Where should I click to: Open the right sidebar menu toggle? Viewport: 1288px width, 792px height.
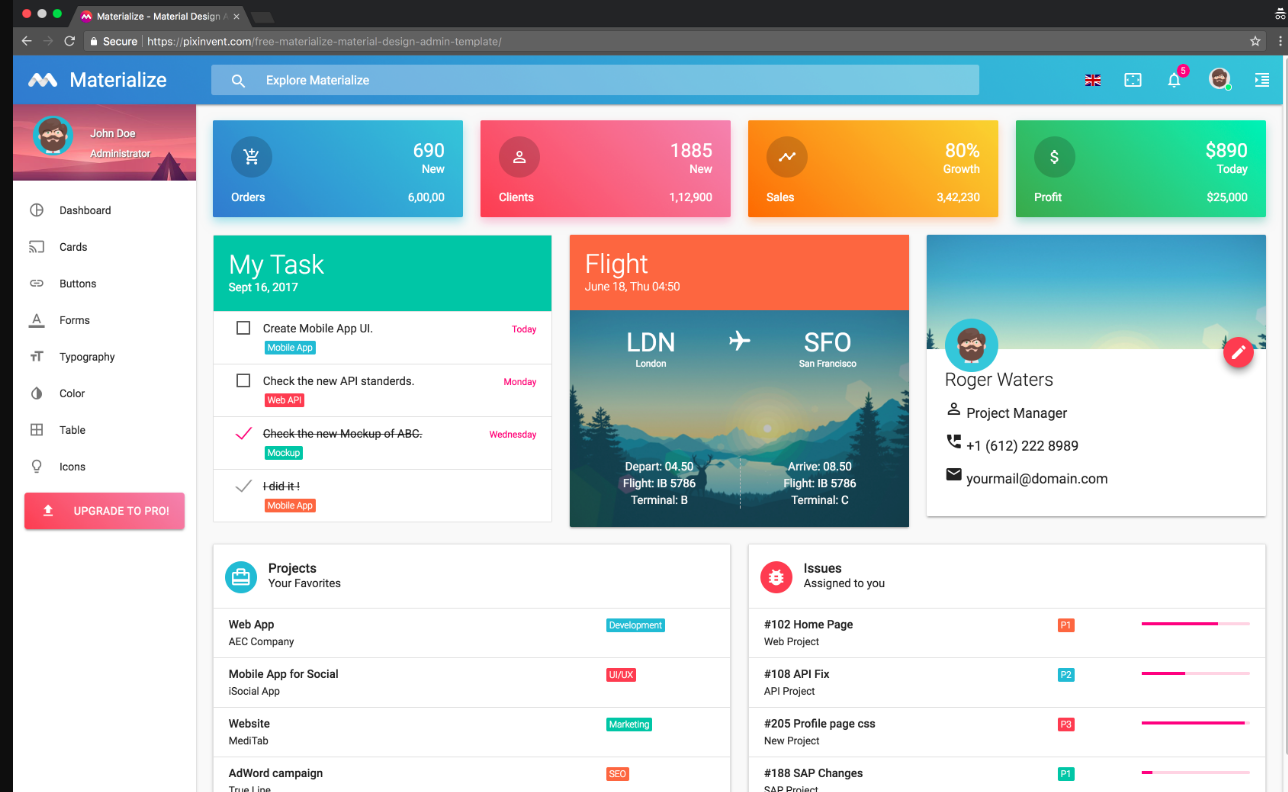click(1261, 79)
